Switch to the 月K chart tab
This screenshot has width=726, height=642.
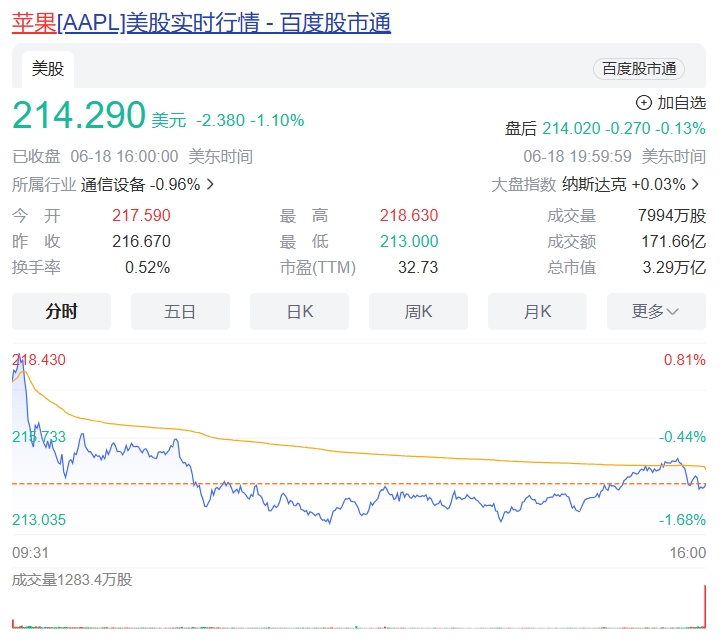(x=538, y=312)
